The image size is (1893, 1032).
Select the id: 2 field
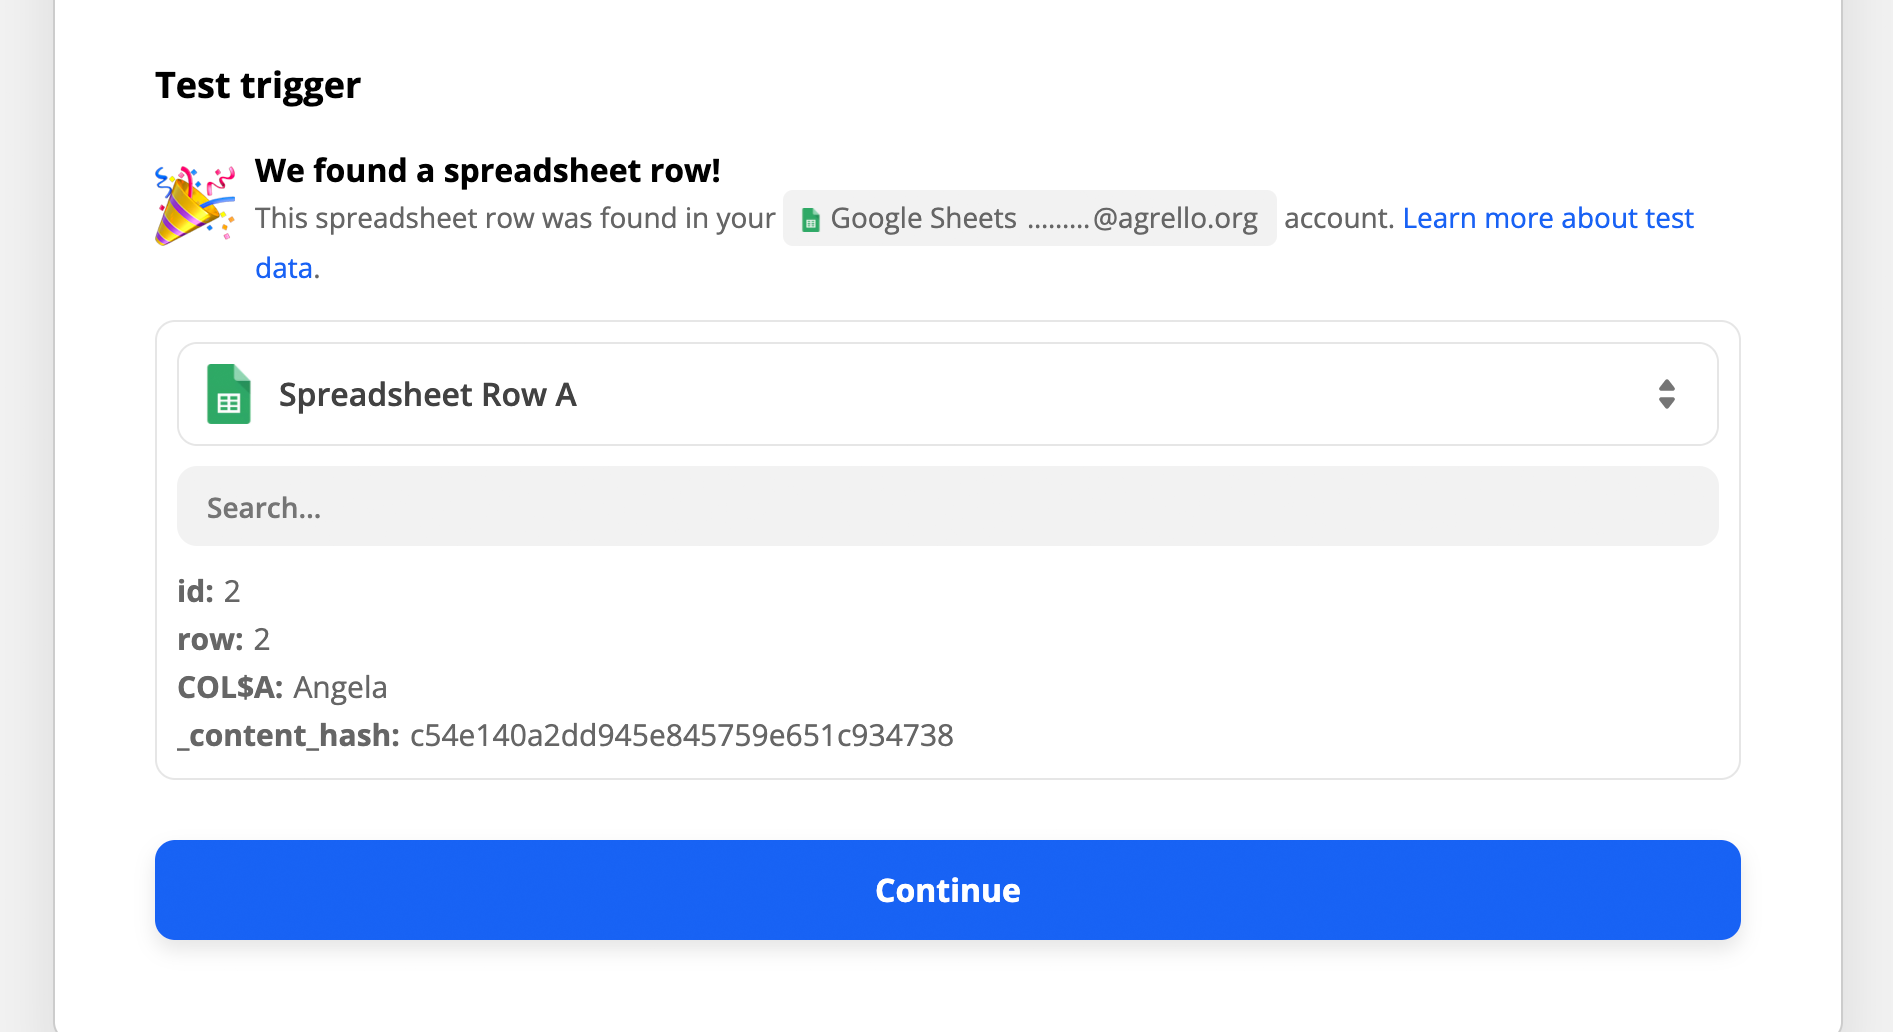[209, 591]
